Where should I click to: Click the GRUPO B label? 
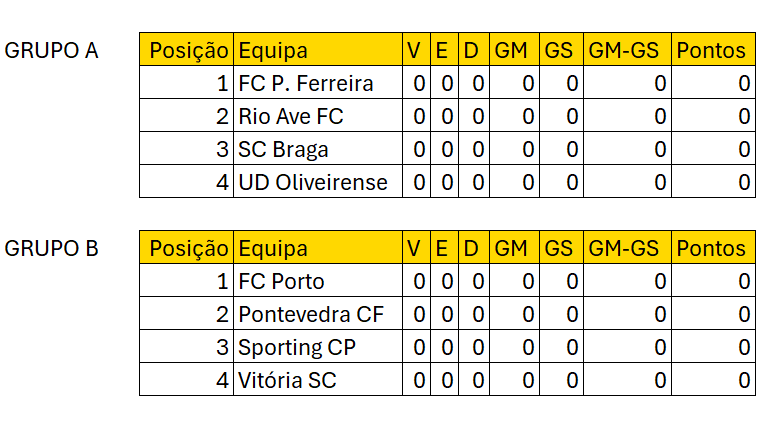(x=51, y=248)
